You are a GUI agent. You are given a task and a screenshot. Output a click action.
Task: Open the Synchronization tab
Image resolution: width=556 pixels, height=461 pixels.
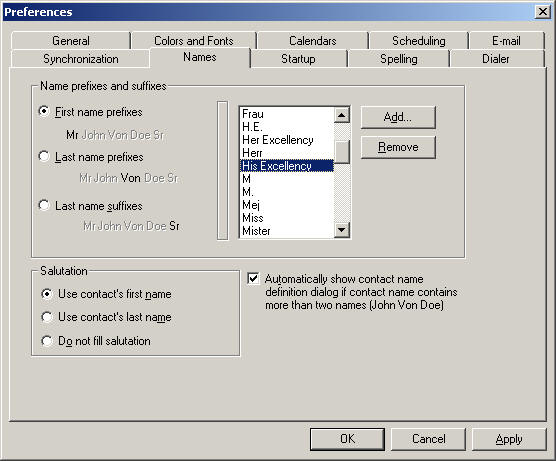81,59
